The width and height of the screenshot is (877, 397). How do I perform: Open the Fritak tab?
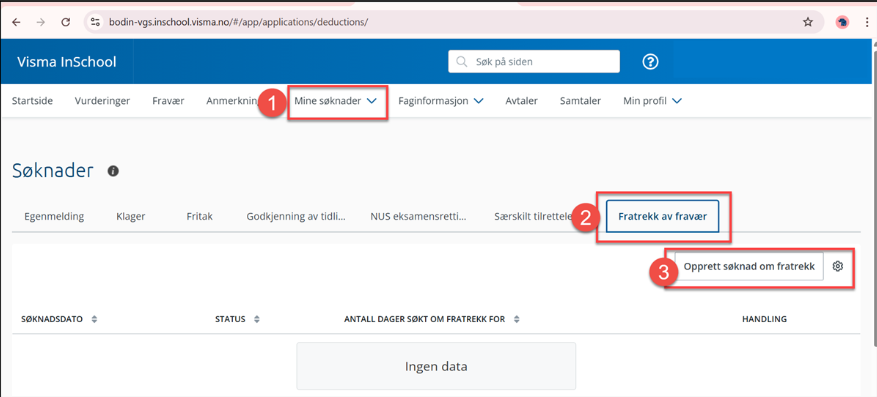click(200, 216)
